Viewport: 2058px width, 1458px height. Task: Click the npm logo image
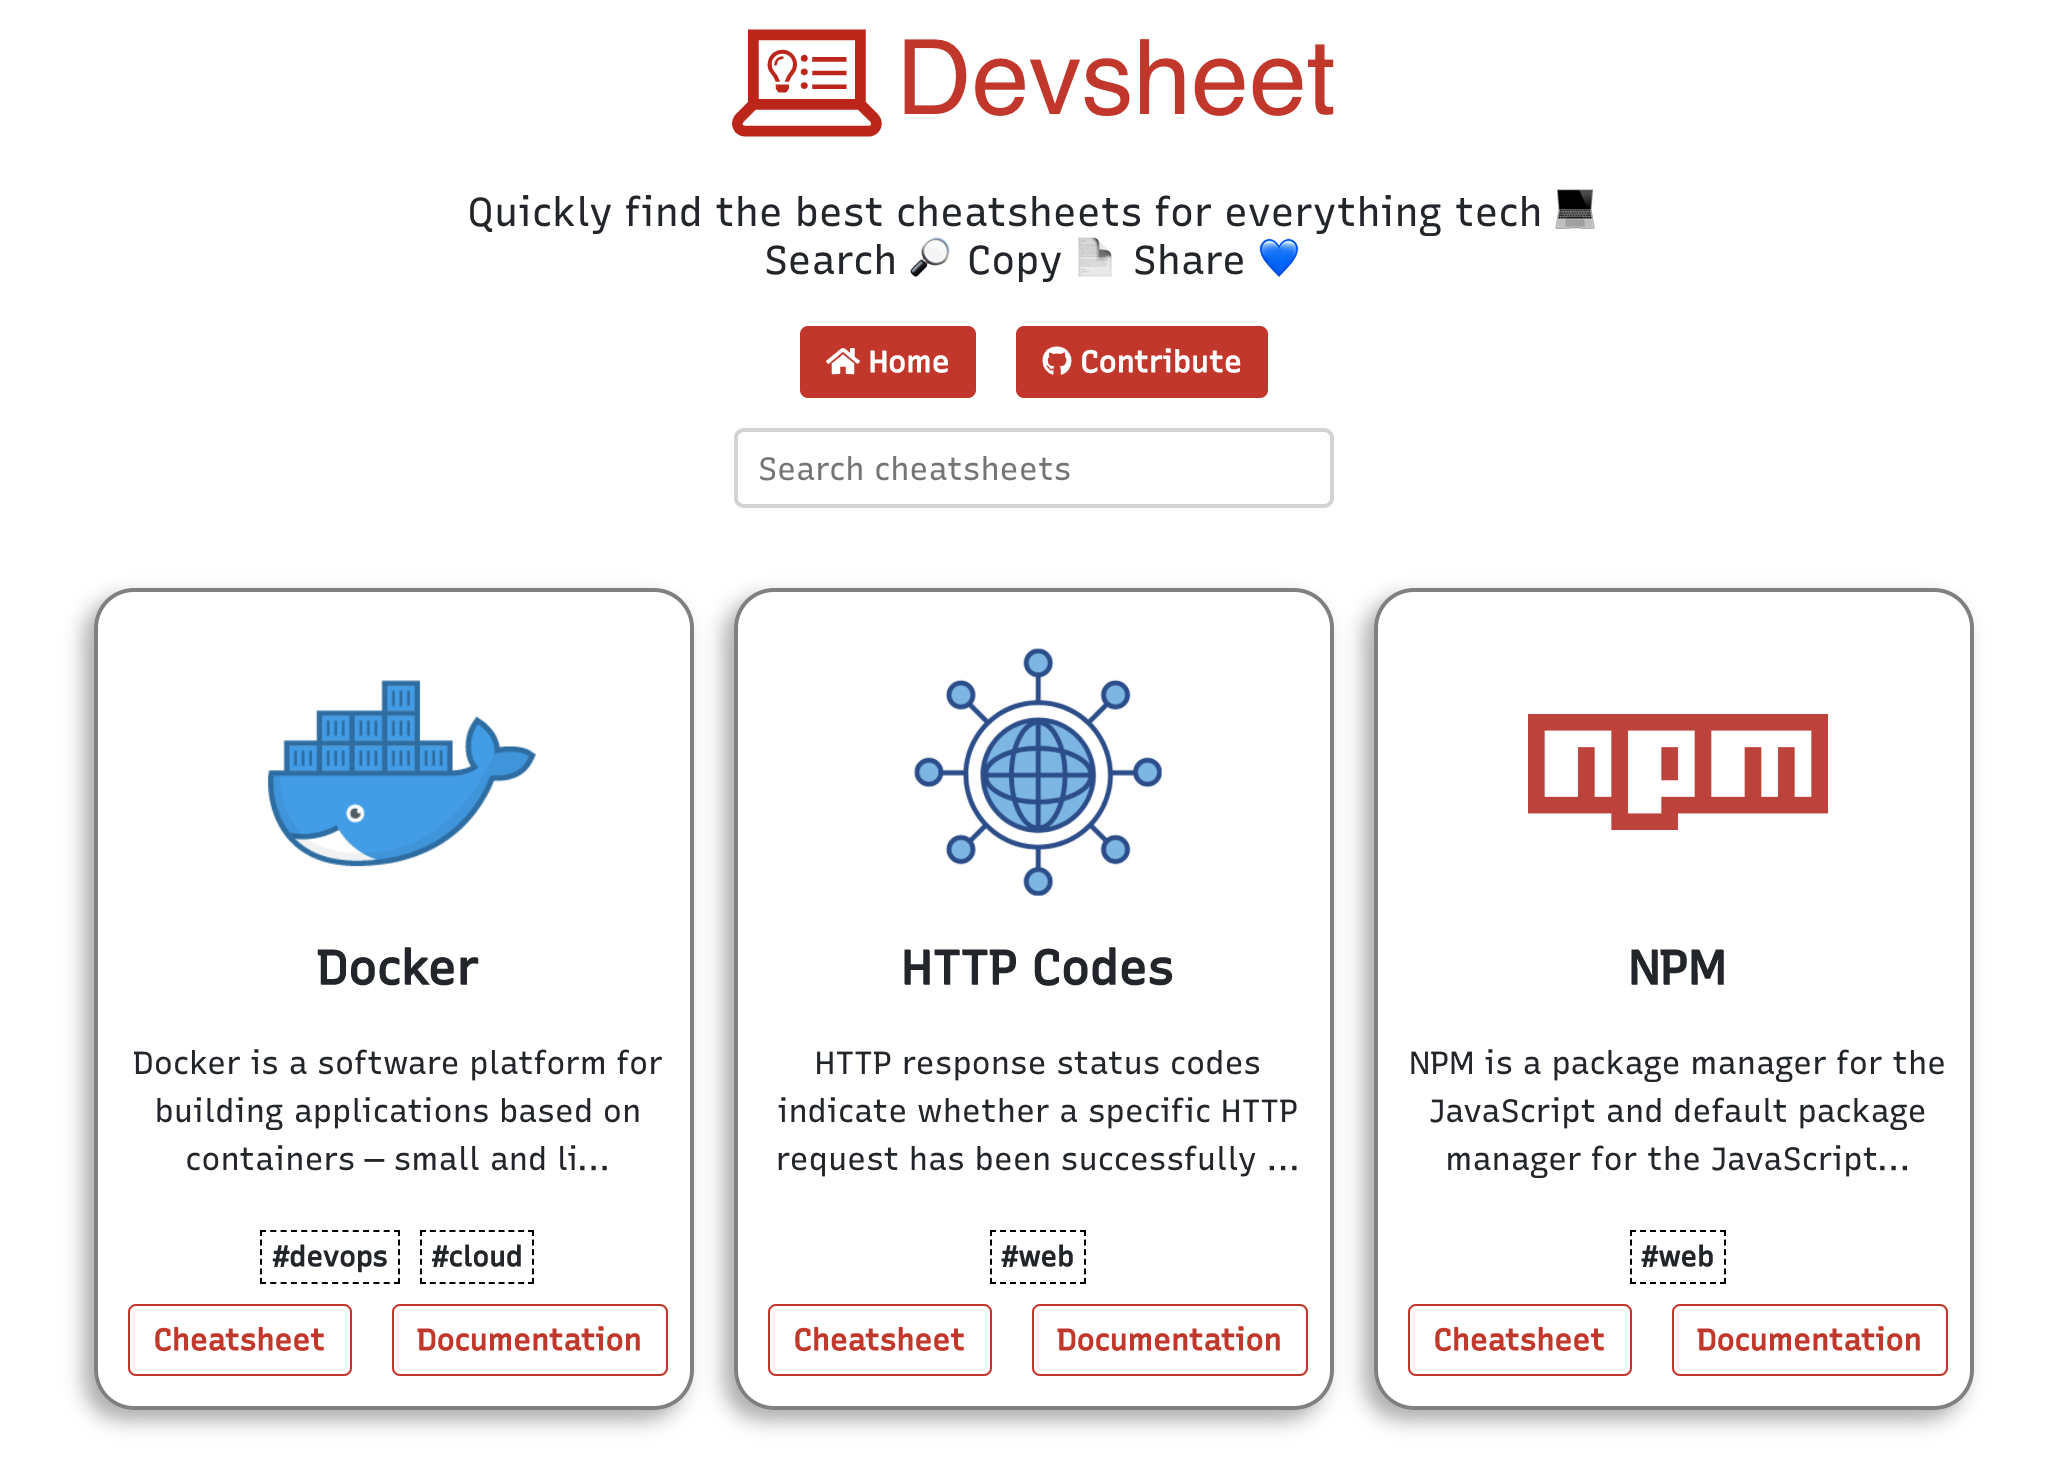[1677, 771]
